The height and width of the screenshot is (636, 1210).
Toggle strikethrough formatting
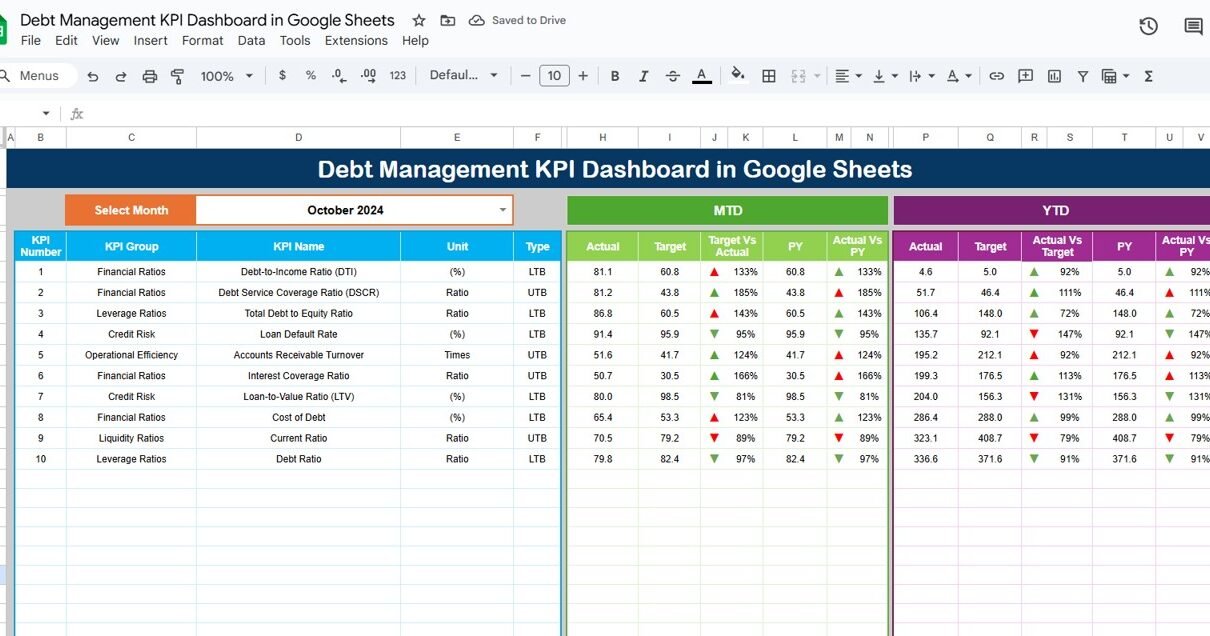pyautogui.click(x=672, y=76)
